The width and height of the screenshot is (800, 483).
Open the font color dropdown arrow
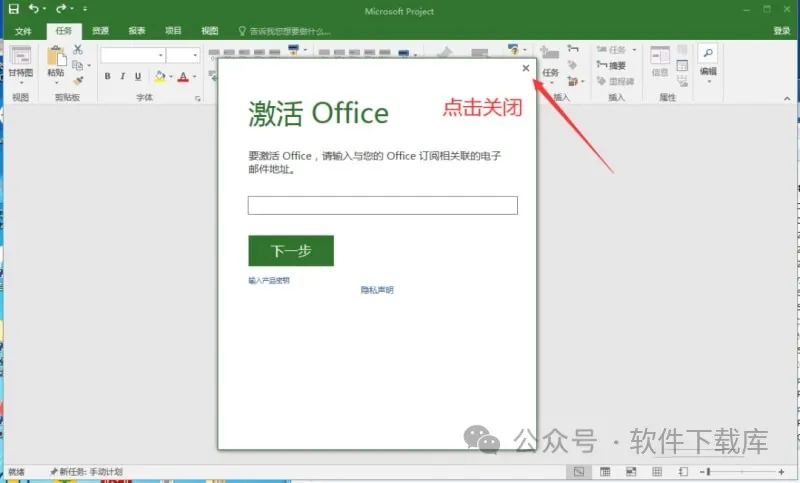coord(194,77)
